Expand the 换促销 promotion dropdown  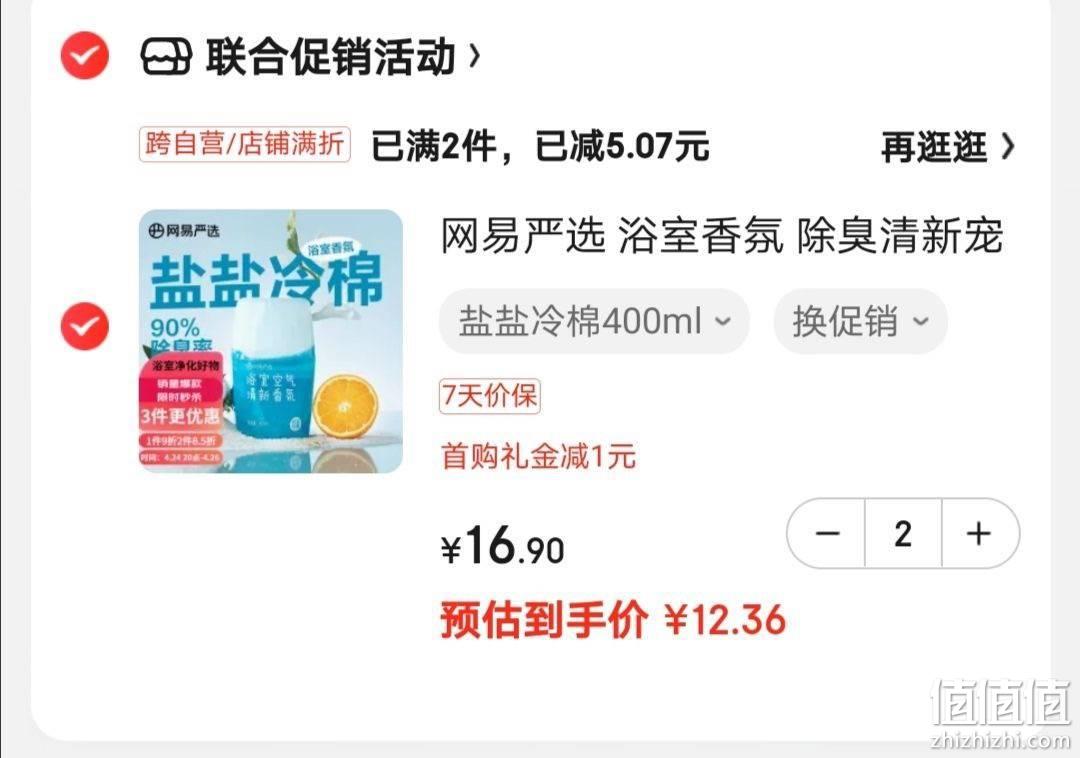coord(860,322)
